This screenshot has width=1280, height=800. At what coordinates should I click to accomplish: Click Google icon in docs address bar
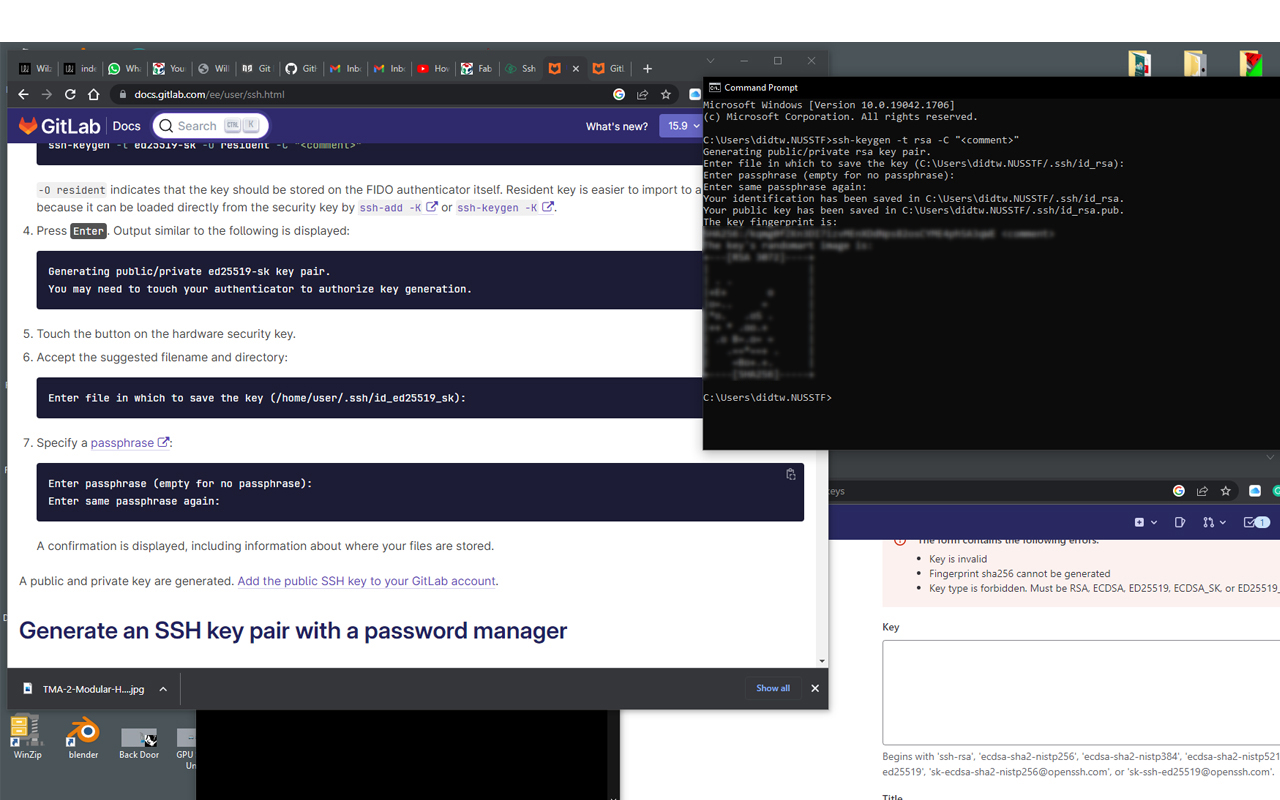(x=619, y=94)
